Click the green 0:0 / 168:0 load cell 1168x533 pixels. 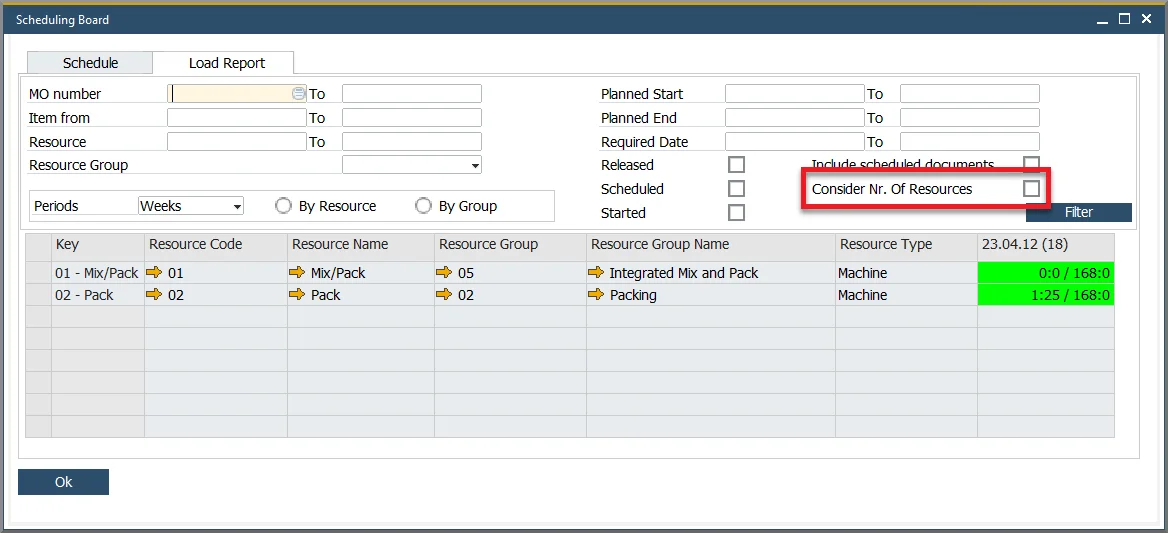point(1046,273)
